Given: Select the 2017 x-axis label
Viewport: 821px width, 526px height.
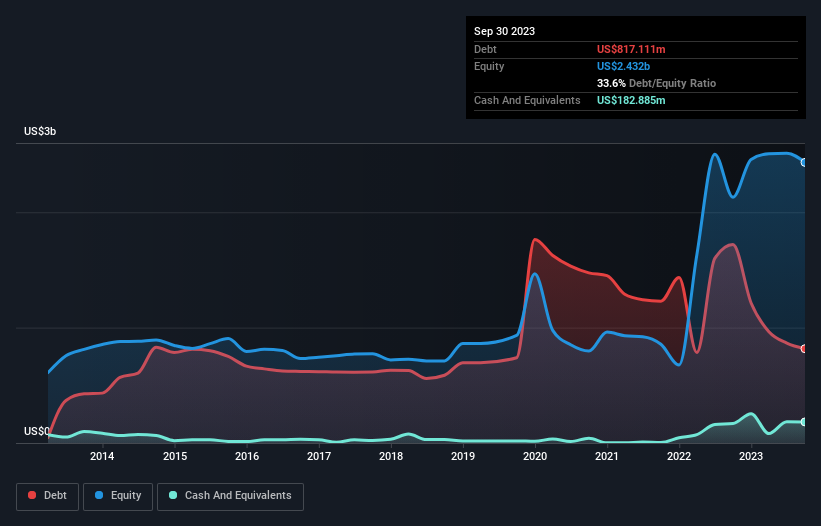Looking at the screenshot, I should click(319, 456).
